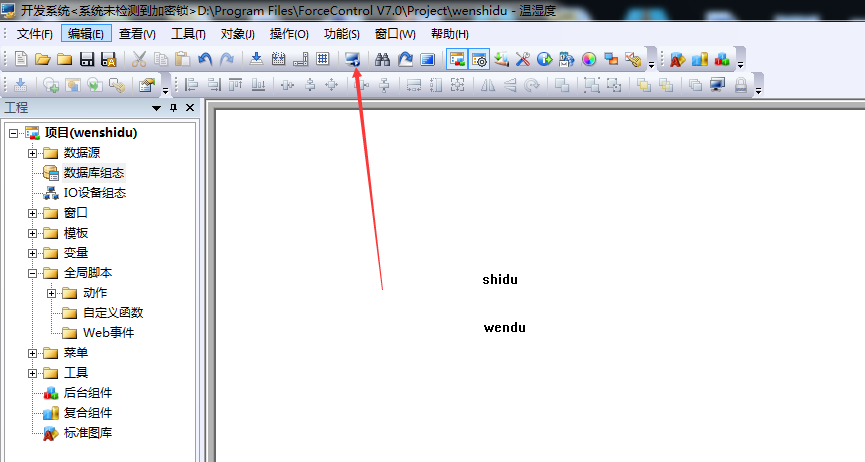Viewport: 865px width, 462px height.
Task: Expand the 窗口 folder
Action: coord(33,213)
